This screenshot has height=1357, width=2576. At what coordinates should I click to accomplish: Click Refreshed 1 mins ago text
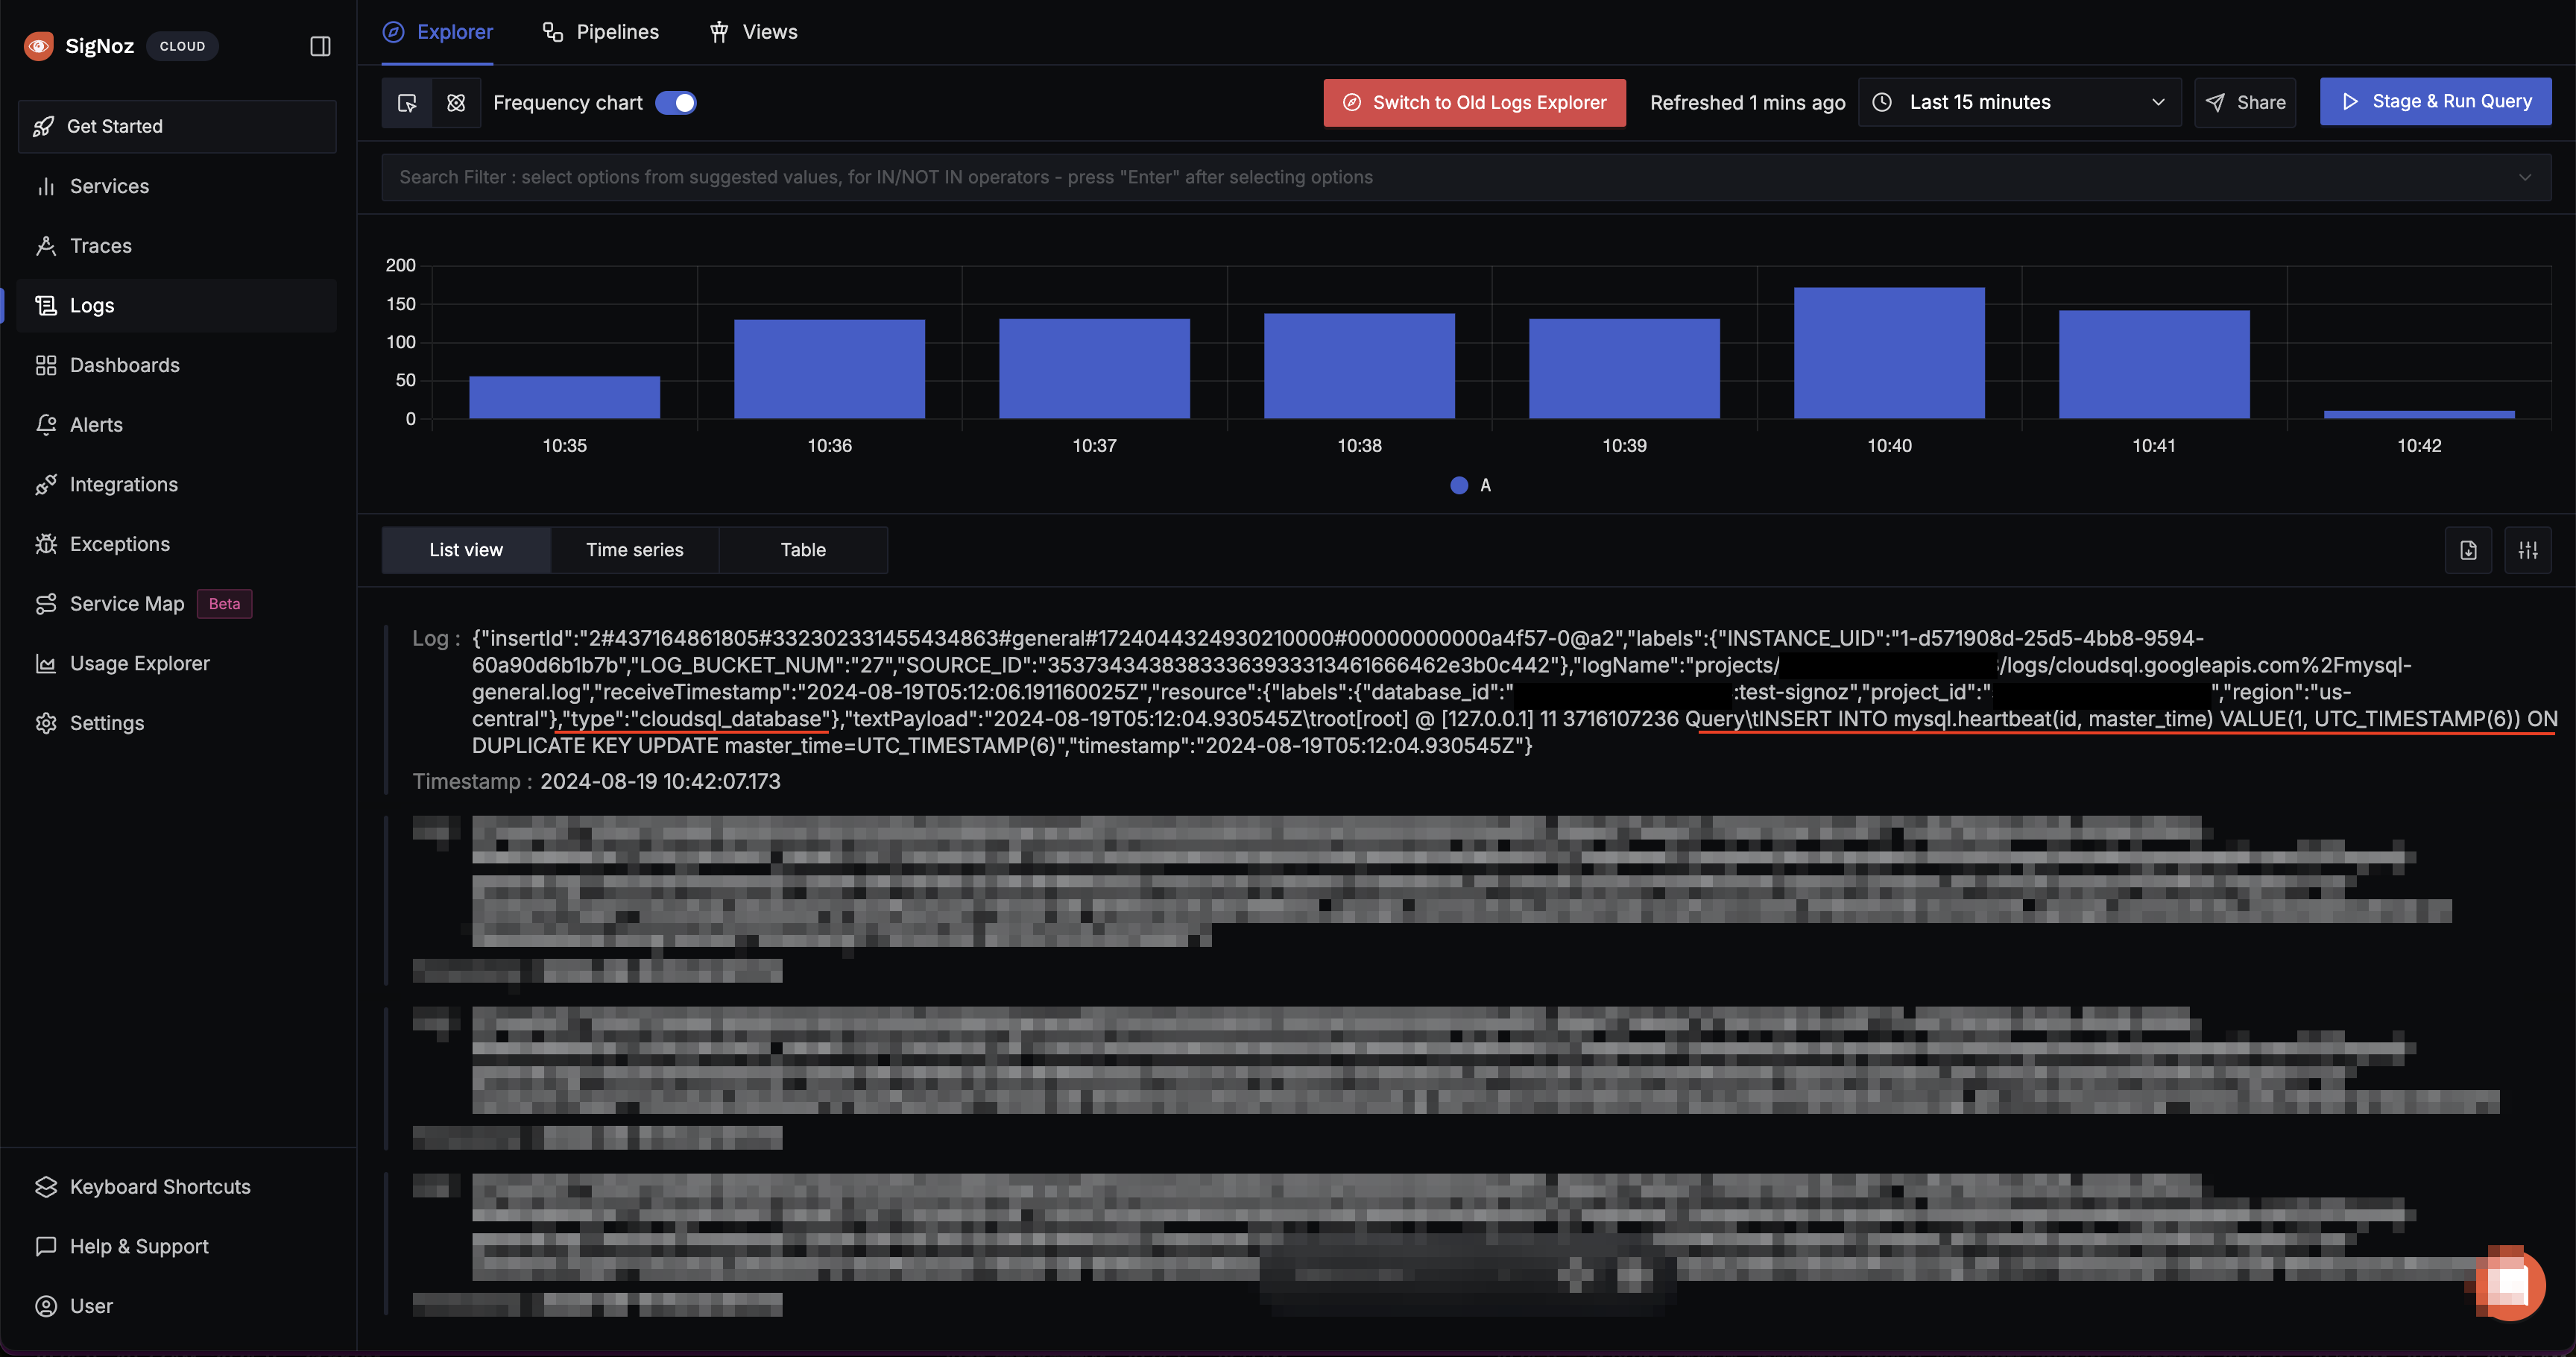(1747, 103)
